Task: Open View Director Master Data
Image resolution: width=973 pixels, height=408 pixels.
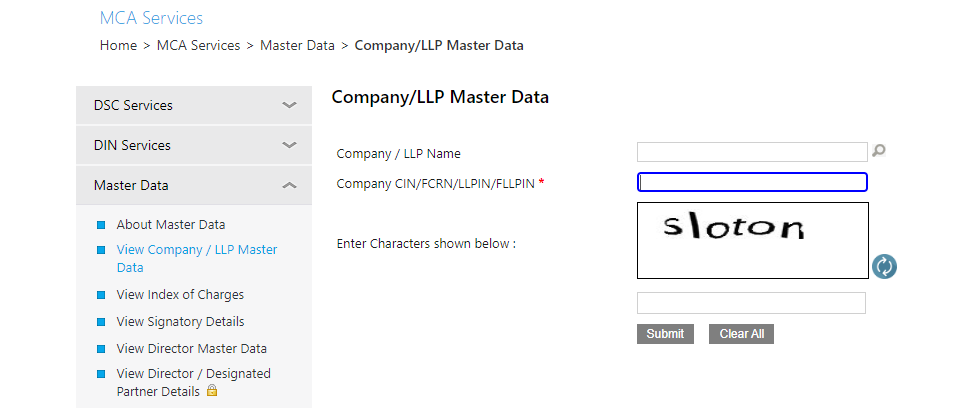Action: pos(191,349)
